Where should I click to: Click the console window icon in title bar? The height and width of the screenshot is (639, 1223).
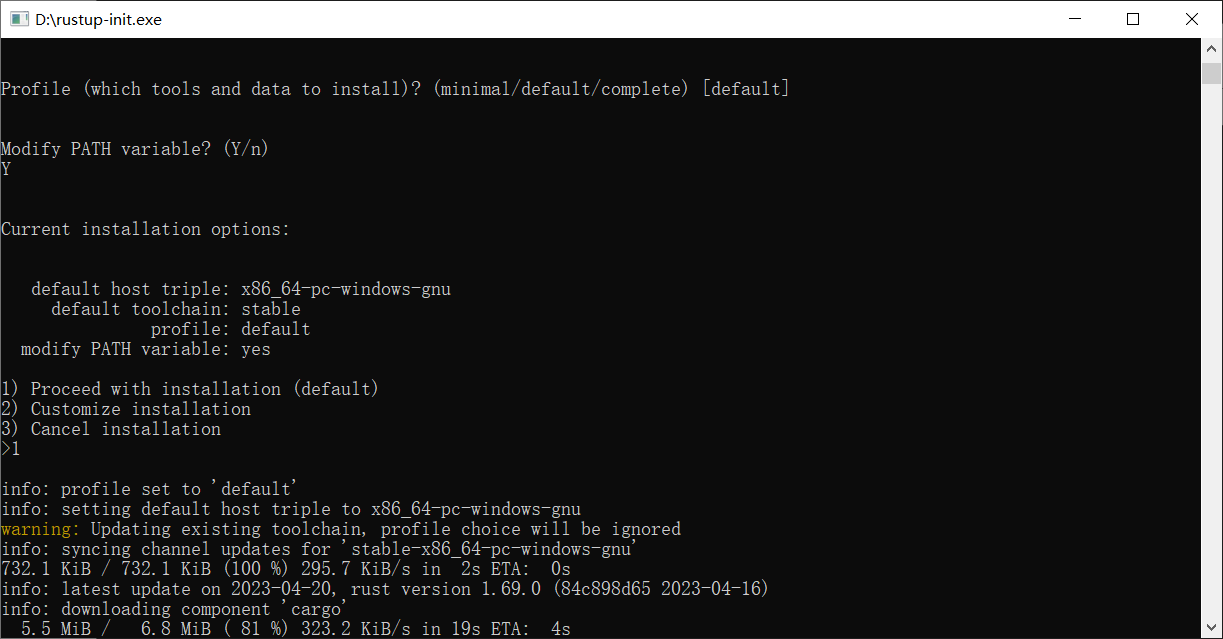(x=21, y=18)
